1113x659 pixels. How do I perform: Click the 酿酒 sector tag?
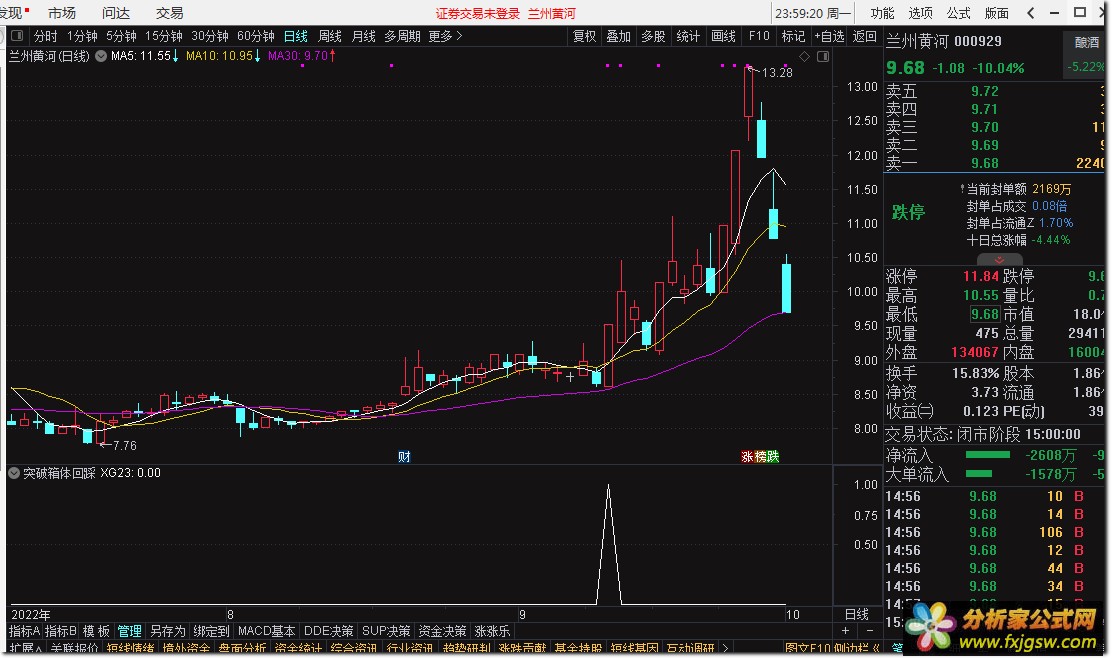click(1086, 43)
